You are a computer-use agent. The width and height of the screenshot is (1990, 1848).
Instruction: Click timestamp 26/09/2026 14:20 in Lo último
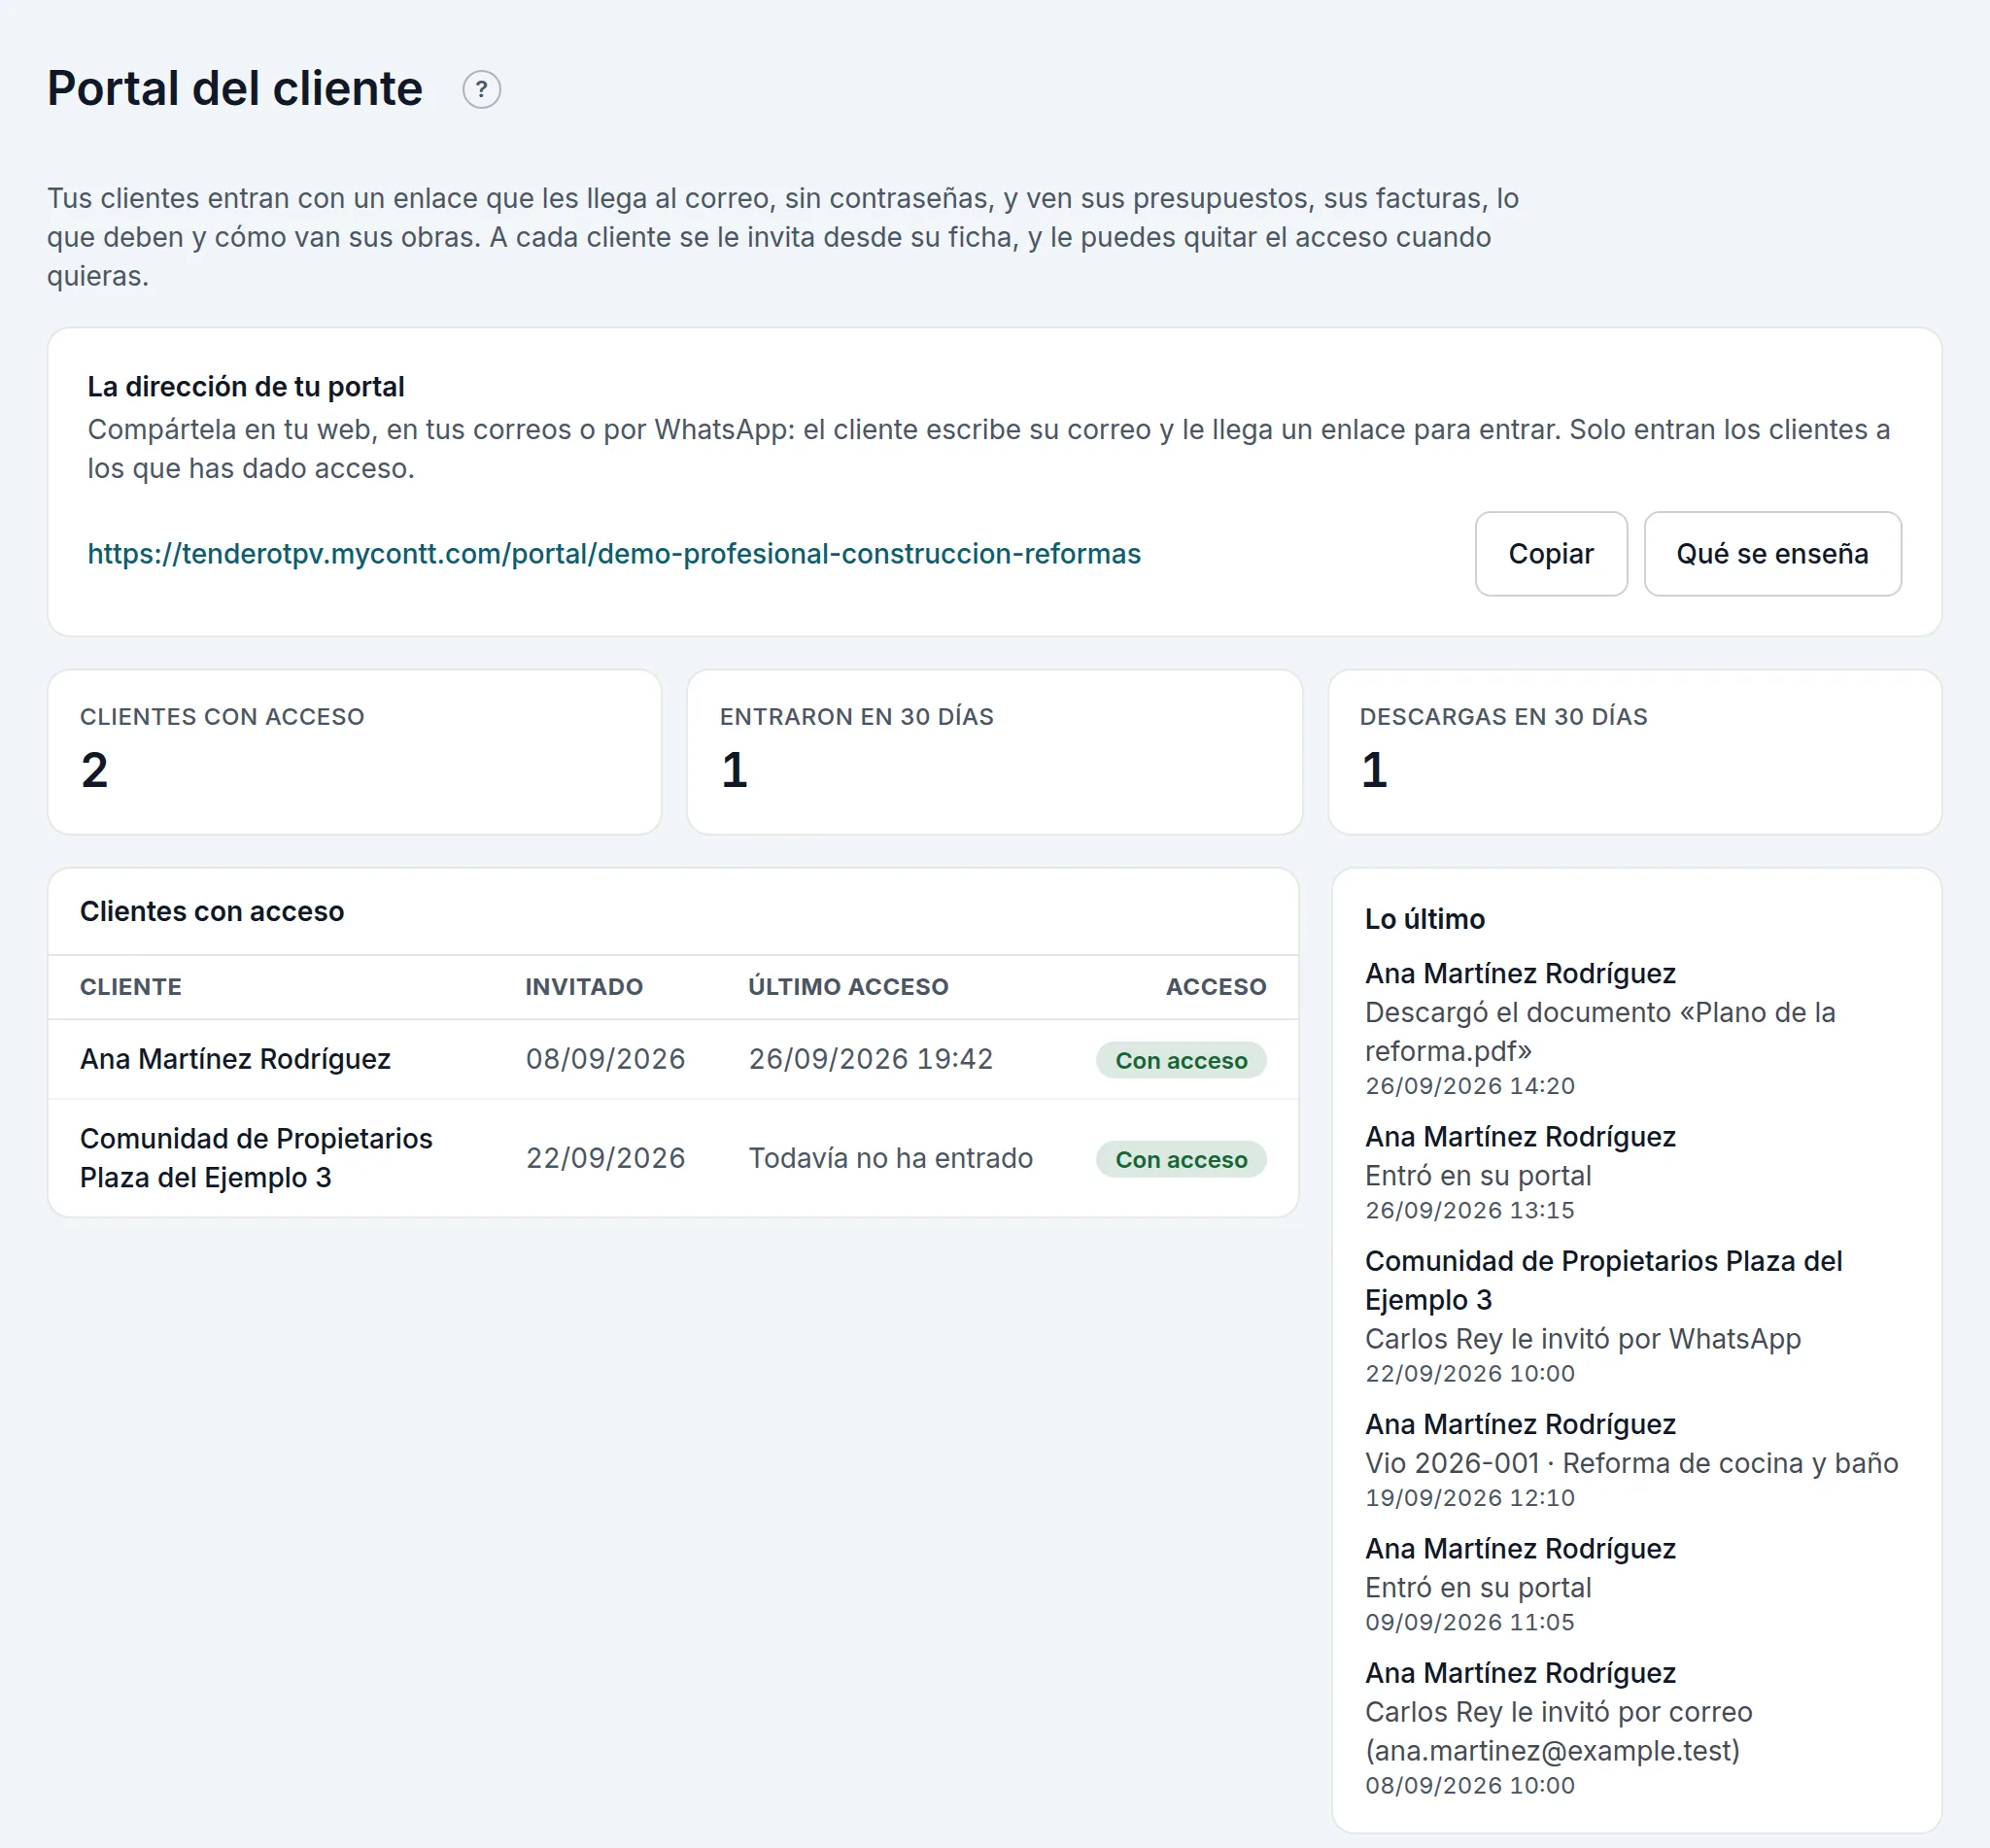1470,1086
